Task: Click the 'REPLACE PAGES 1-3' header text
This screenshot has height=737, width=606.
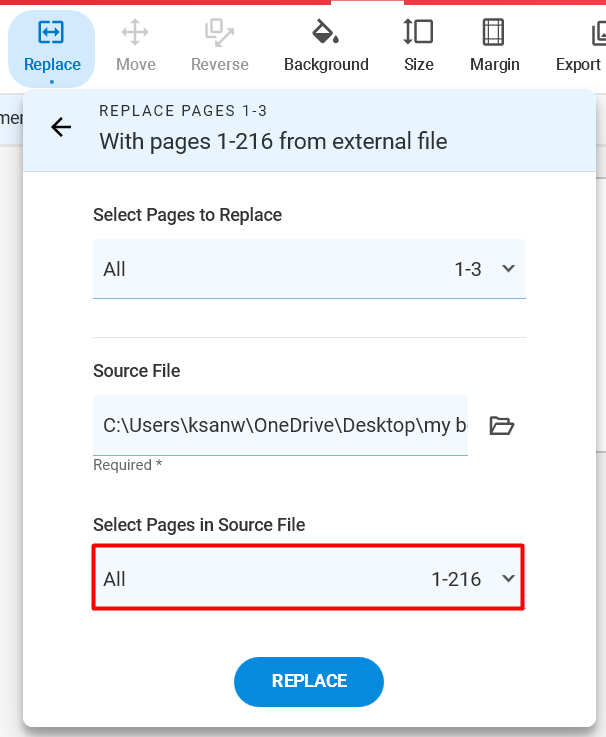Action: pyautogui.click(x=183, y=111)
